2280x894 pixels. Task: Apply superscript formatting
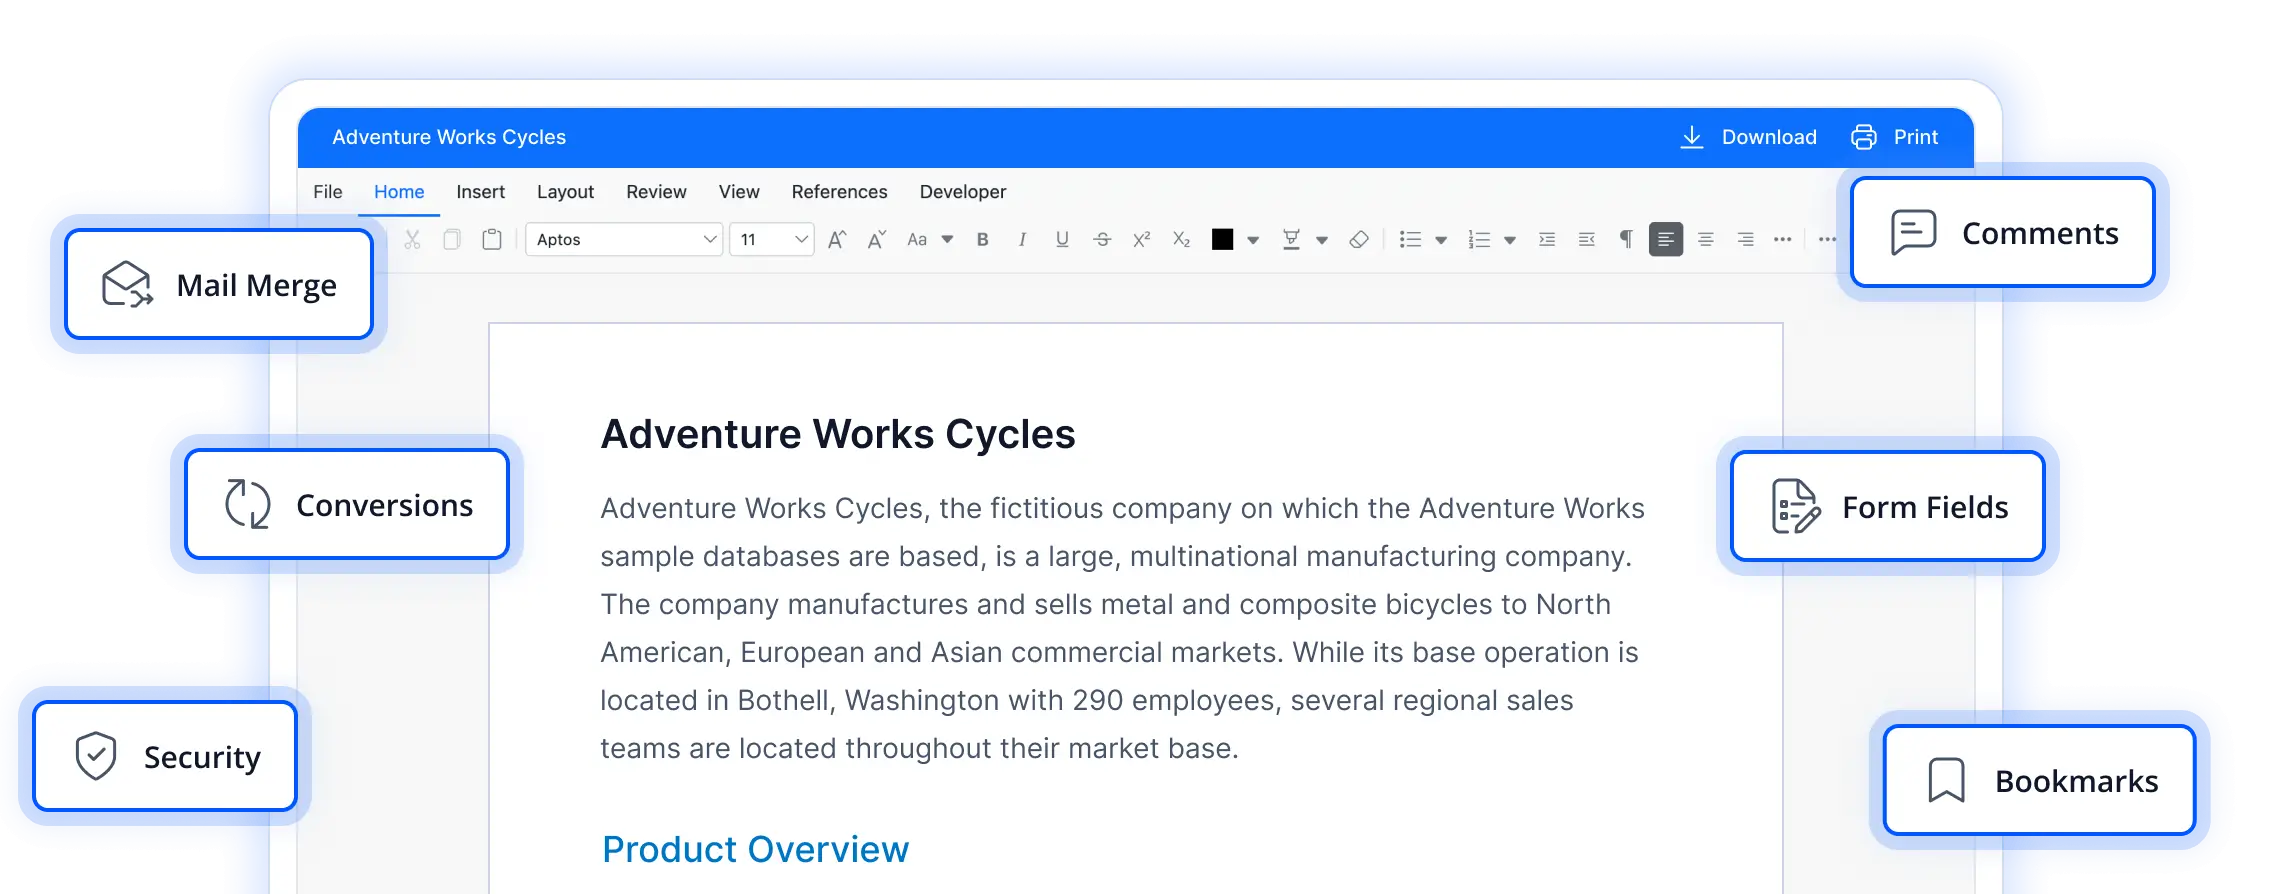pos(1140,238)
